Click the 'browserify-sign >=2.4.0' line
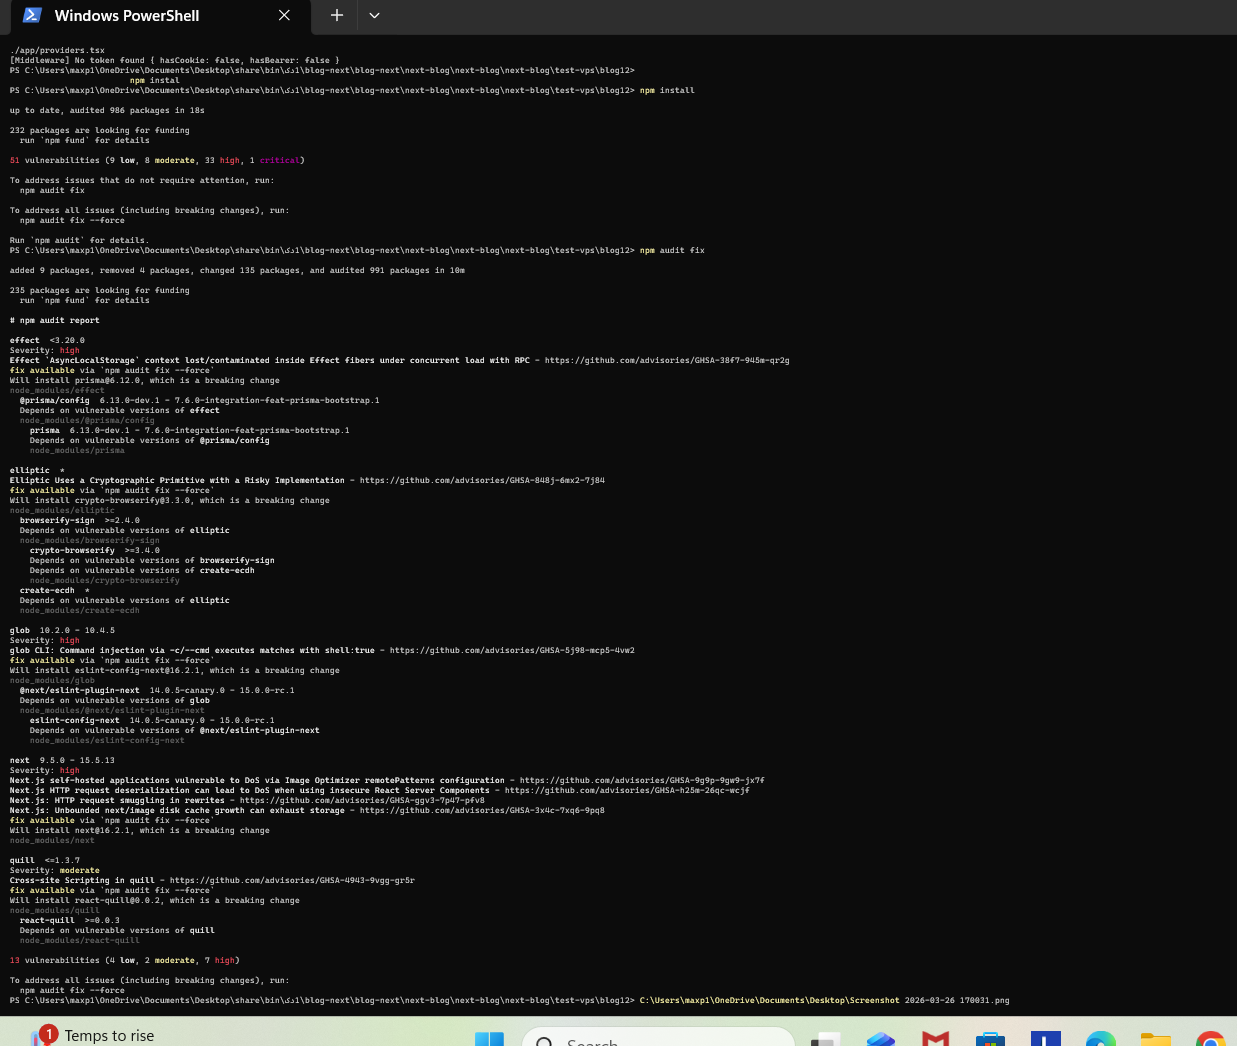 pyautogui.click(x=80, y=520)
